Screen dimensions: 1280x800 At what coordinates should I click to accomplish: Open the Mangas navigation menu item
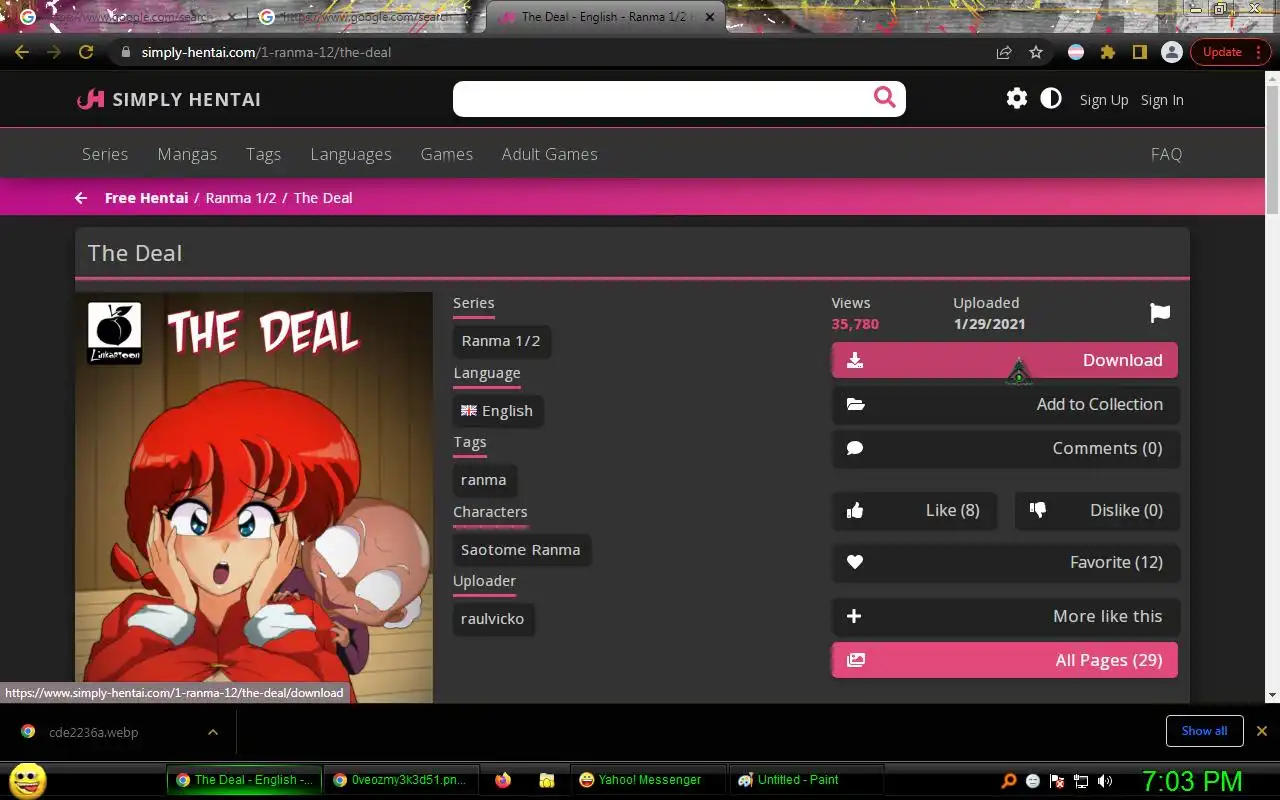pos(187,154)
